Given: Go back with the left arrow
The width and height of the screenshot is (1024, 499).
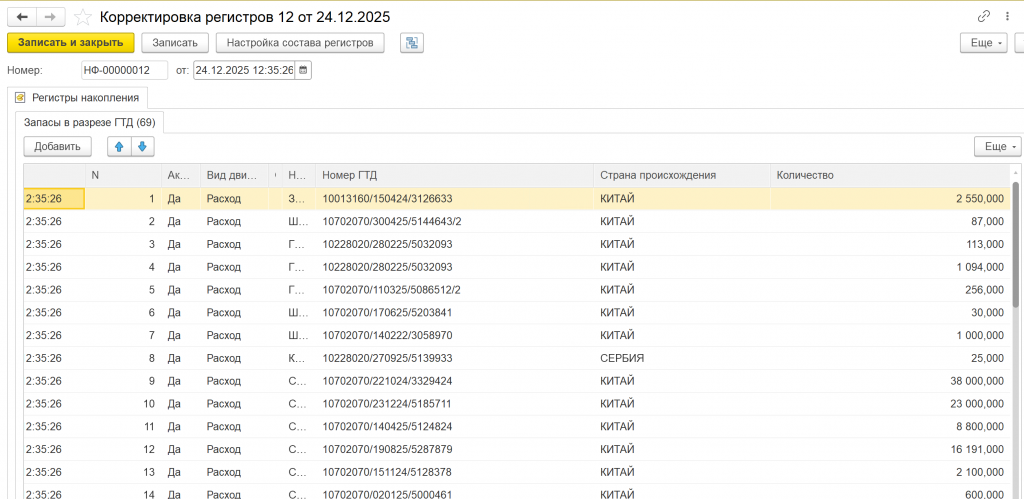Looking at the screenshot, I should point(22,17).
